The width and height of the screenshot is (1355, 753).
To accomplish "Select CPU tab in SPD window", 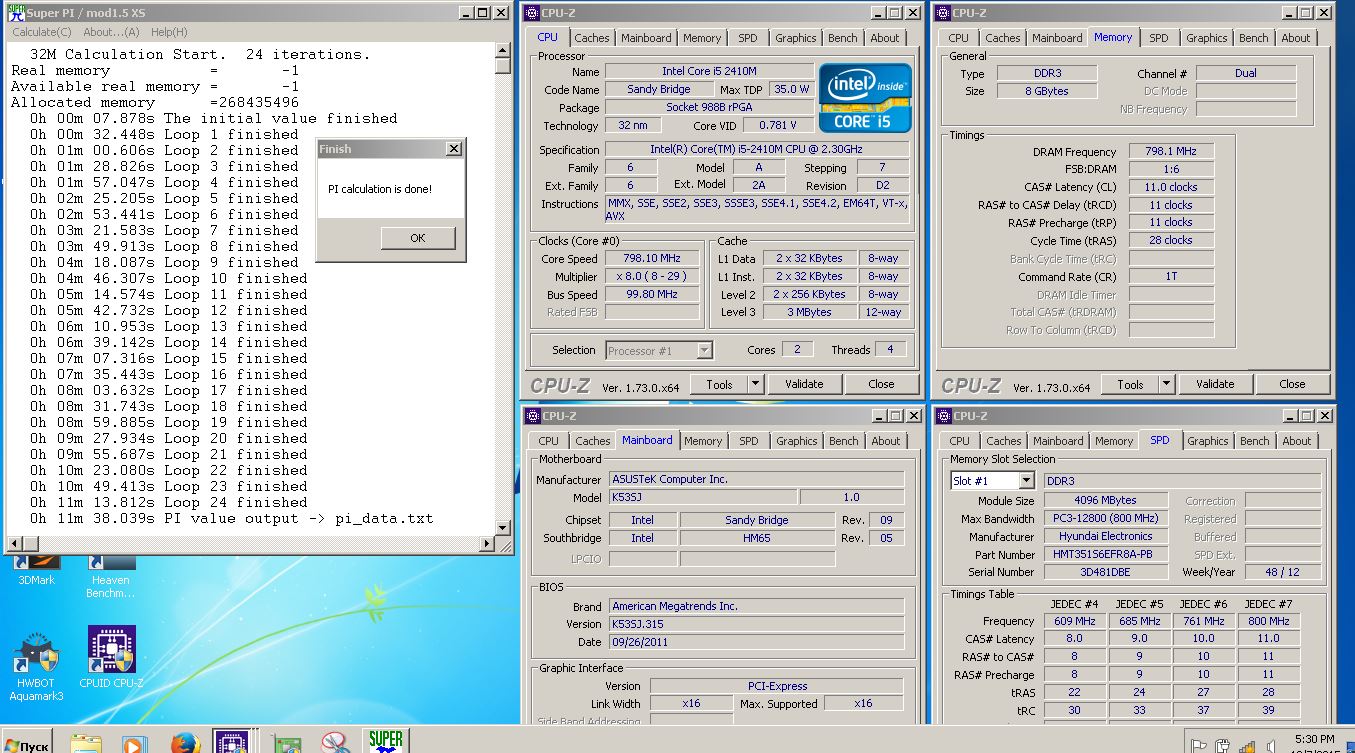I will click(x=960, y=441).
